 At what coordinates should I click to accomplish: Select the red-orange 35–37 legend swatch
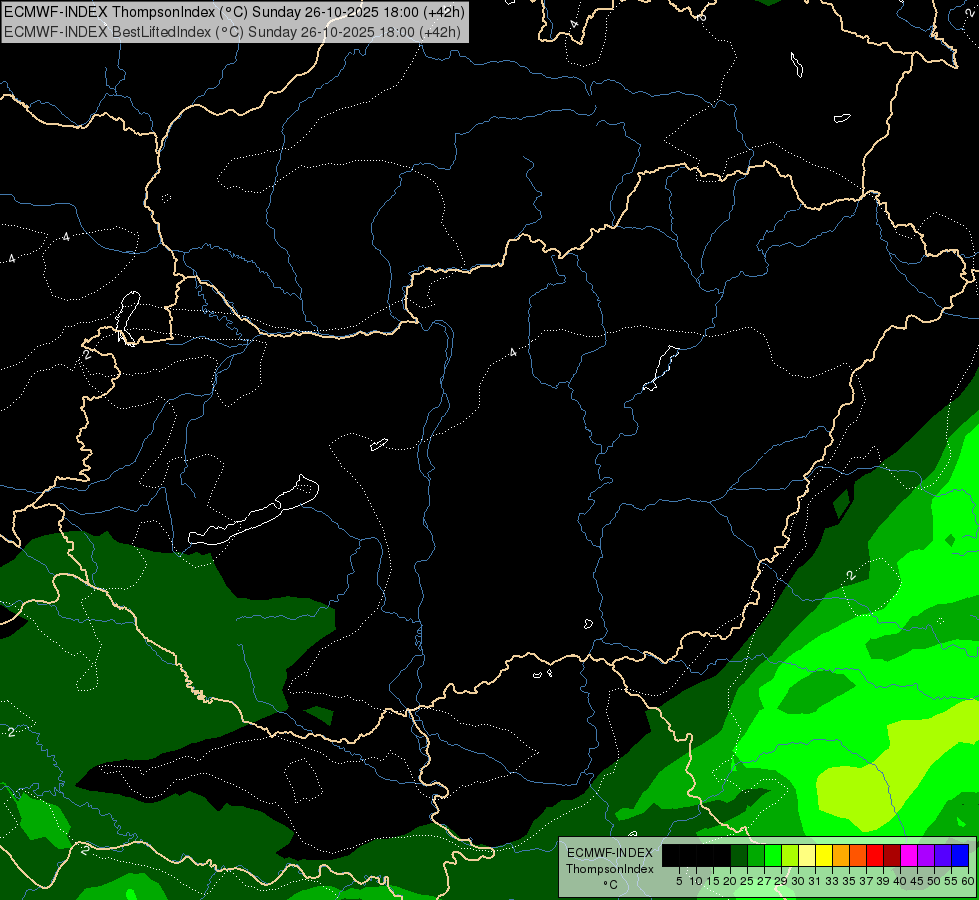(x=858, y=855)
